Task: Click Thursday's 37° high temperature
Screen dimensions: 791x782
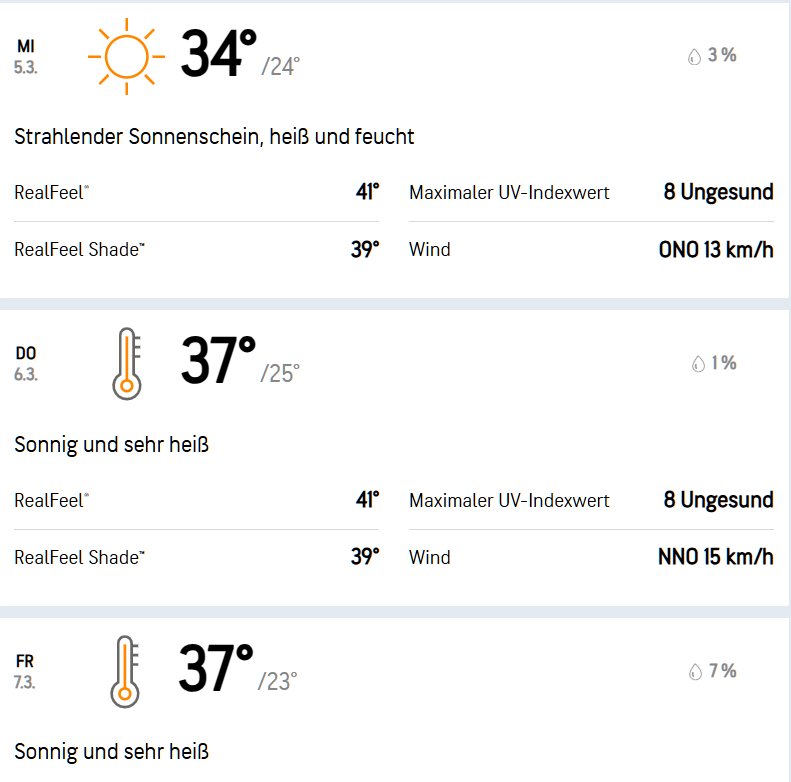Action: point(218,362)
